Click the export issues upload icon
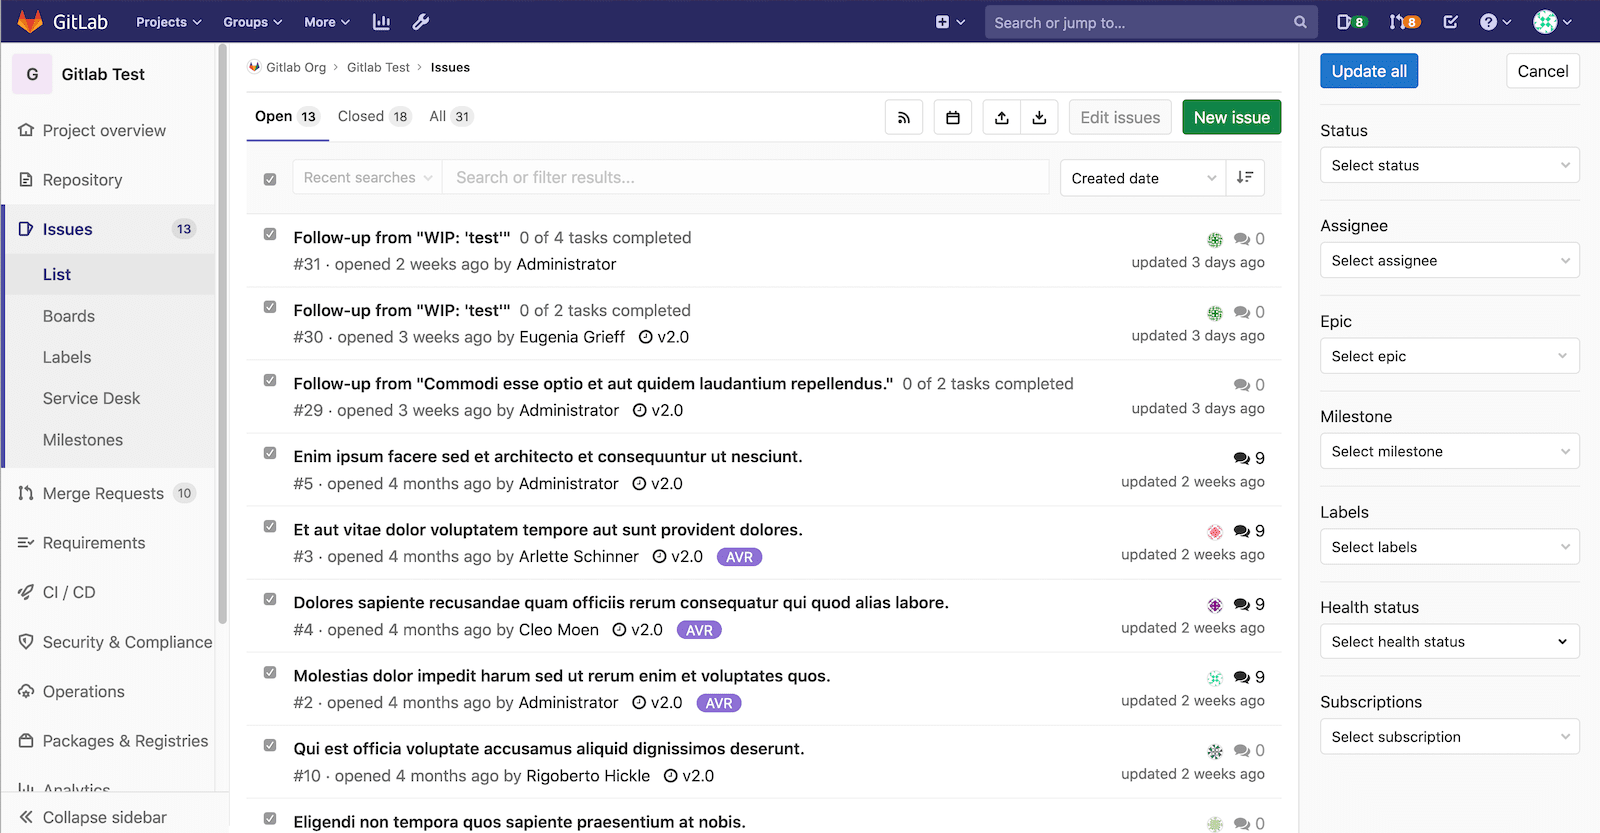 tap(1001, 118)
